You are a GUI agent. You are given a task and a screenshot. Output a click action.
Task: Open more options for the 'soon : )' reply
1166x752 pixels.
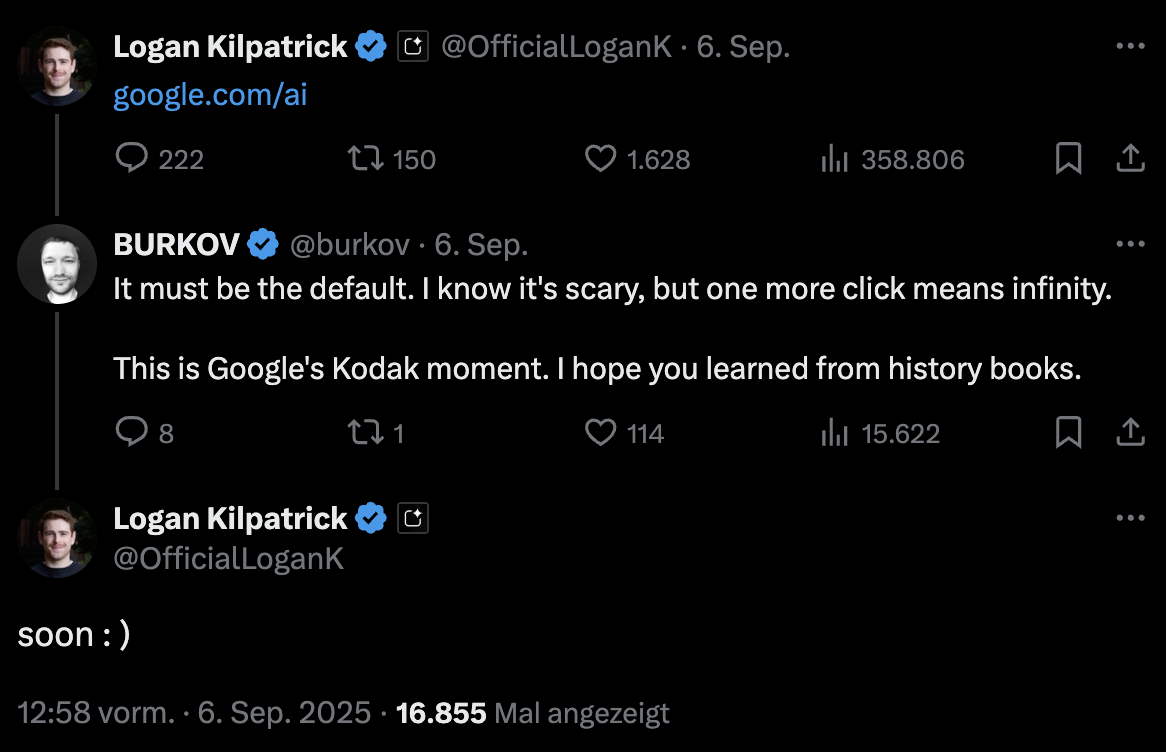point(1130,517)
